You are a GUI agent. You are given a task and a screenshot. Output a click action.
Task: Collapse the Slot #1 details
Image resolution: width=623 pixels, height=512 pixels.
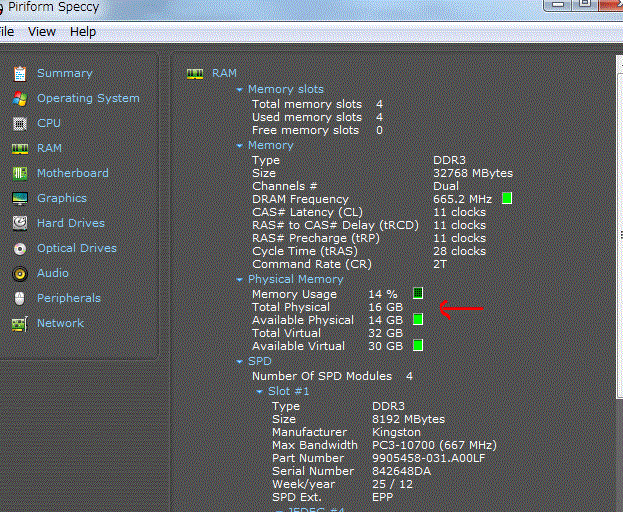[x=259, y=392]
